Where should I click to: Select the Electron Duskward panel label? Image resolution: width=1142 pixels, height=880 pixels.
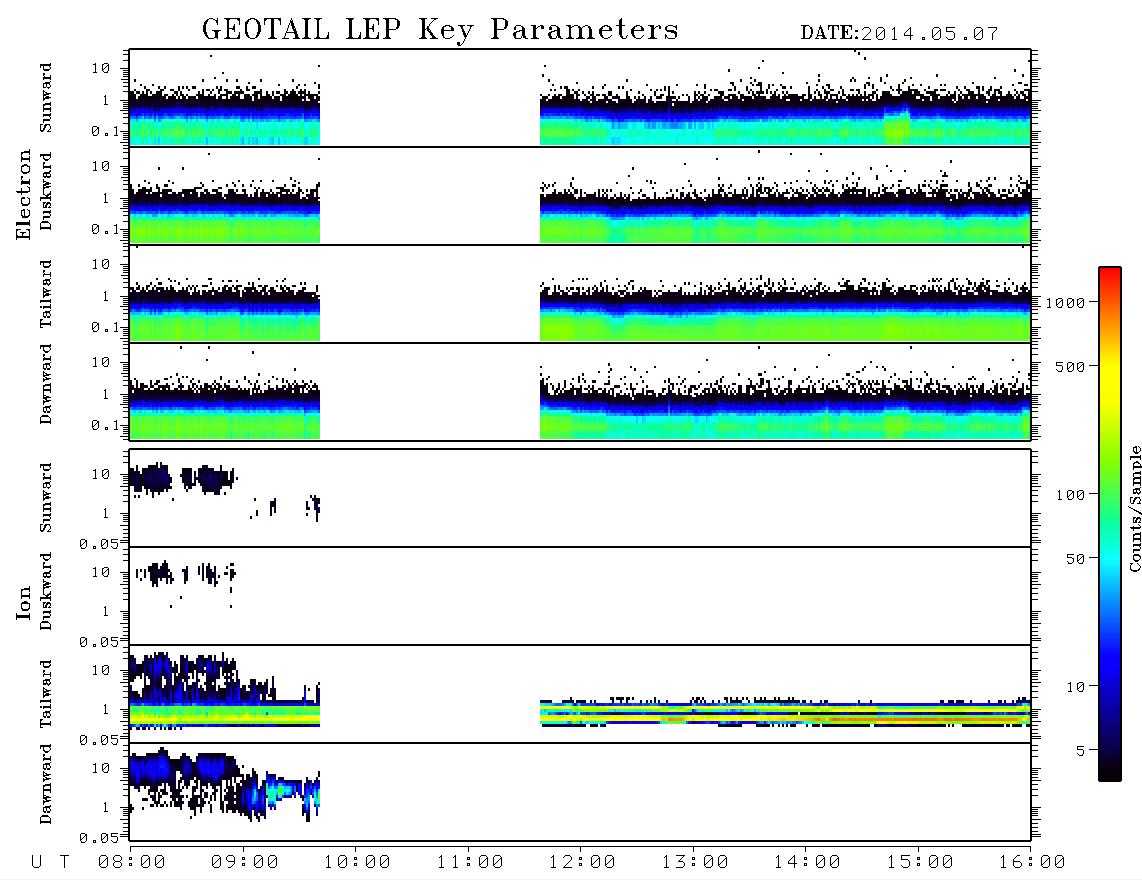point(46,191)
